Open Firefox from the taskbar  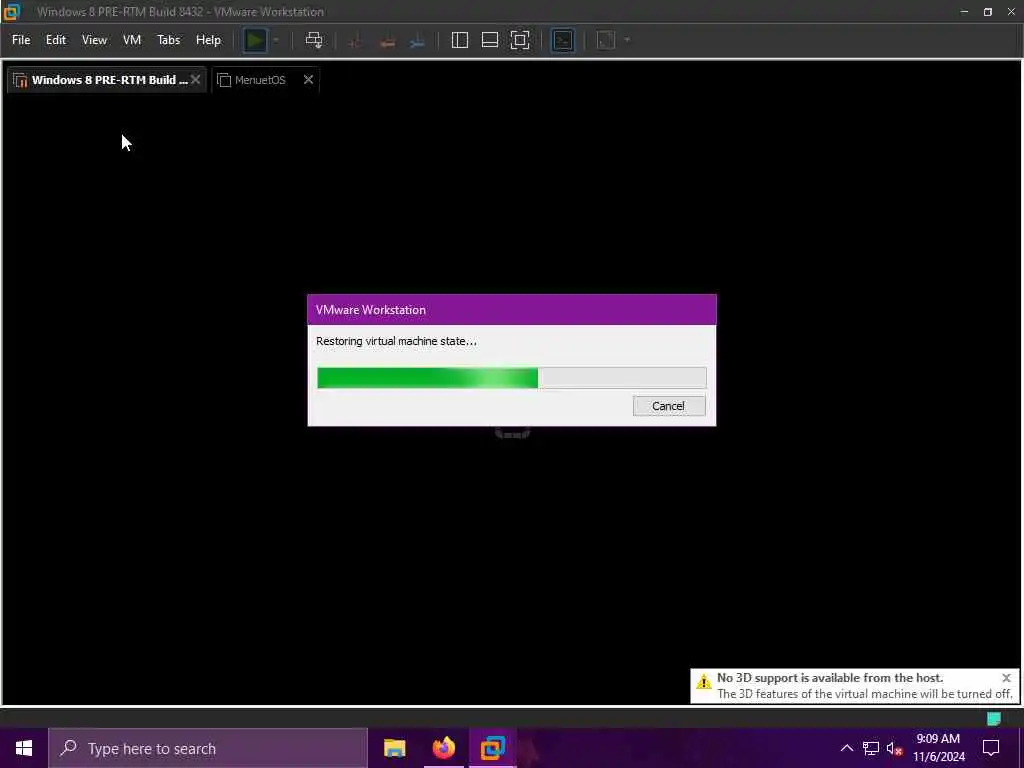point(443,748)
